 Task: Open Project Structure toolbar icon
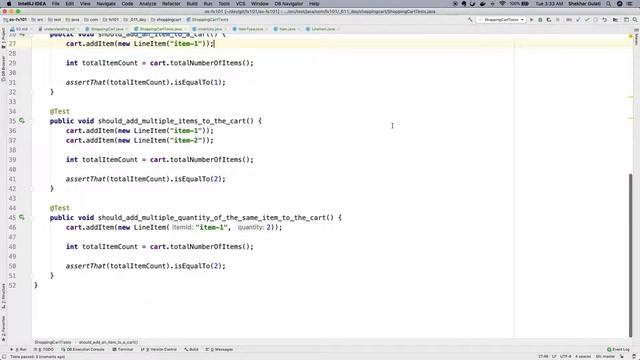point(615,20)
